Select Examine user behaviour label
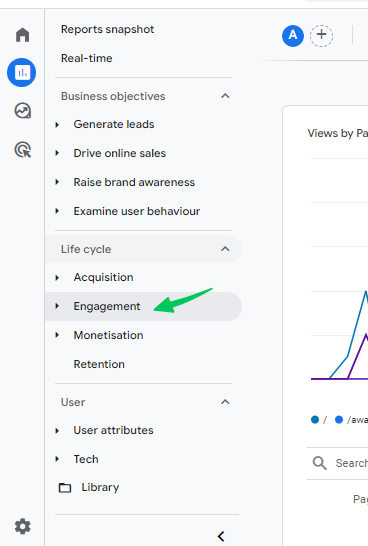Screen dimensions: 368x546 point(136,211)
